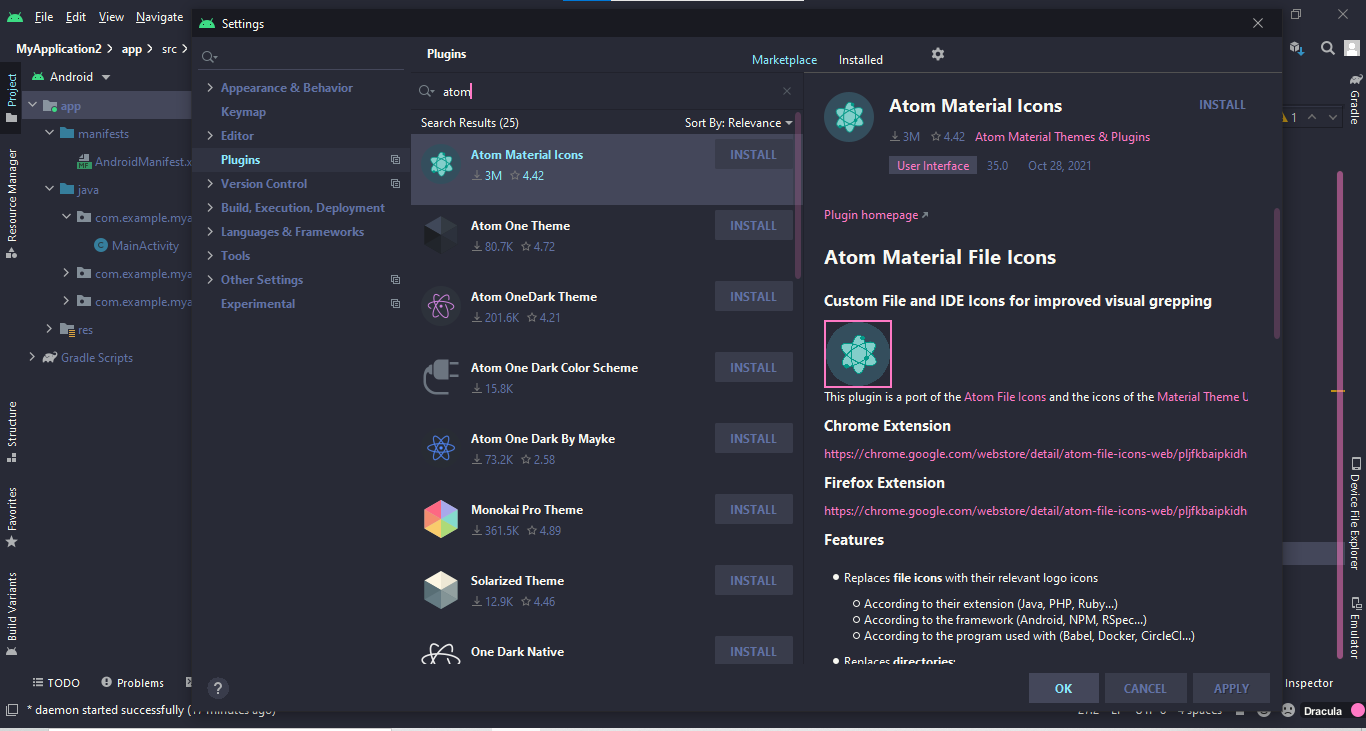Click the User Interface tag

tap(933, 166)
